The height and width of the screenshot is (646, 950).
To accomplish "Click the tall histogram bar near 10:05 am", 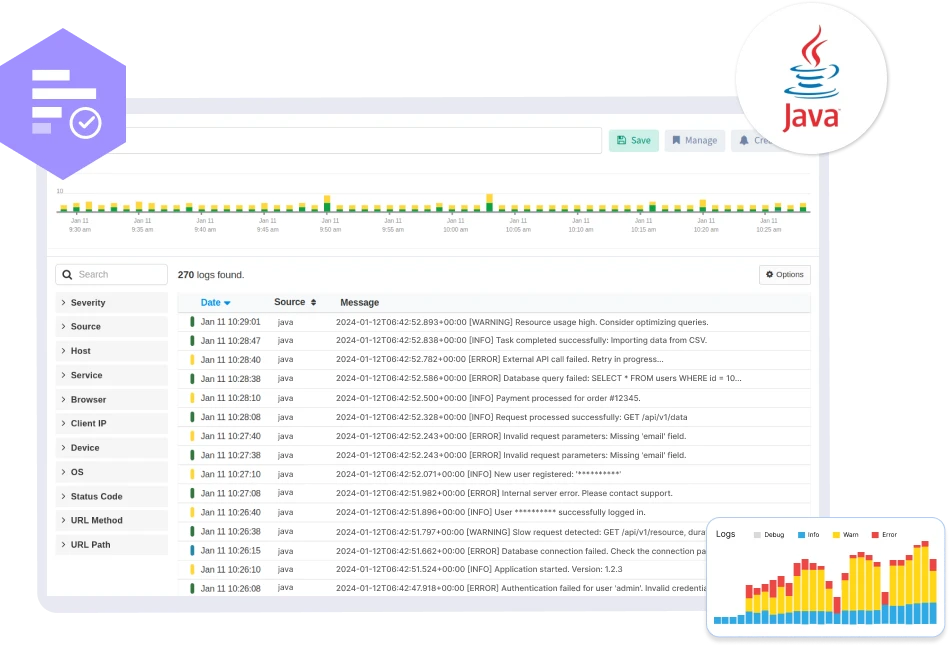I will [x=490, y=203].
